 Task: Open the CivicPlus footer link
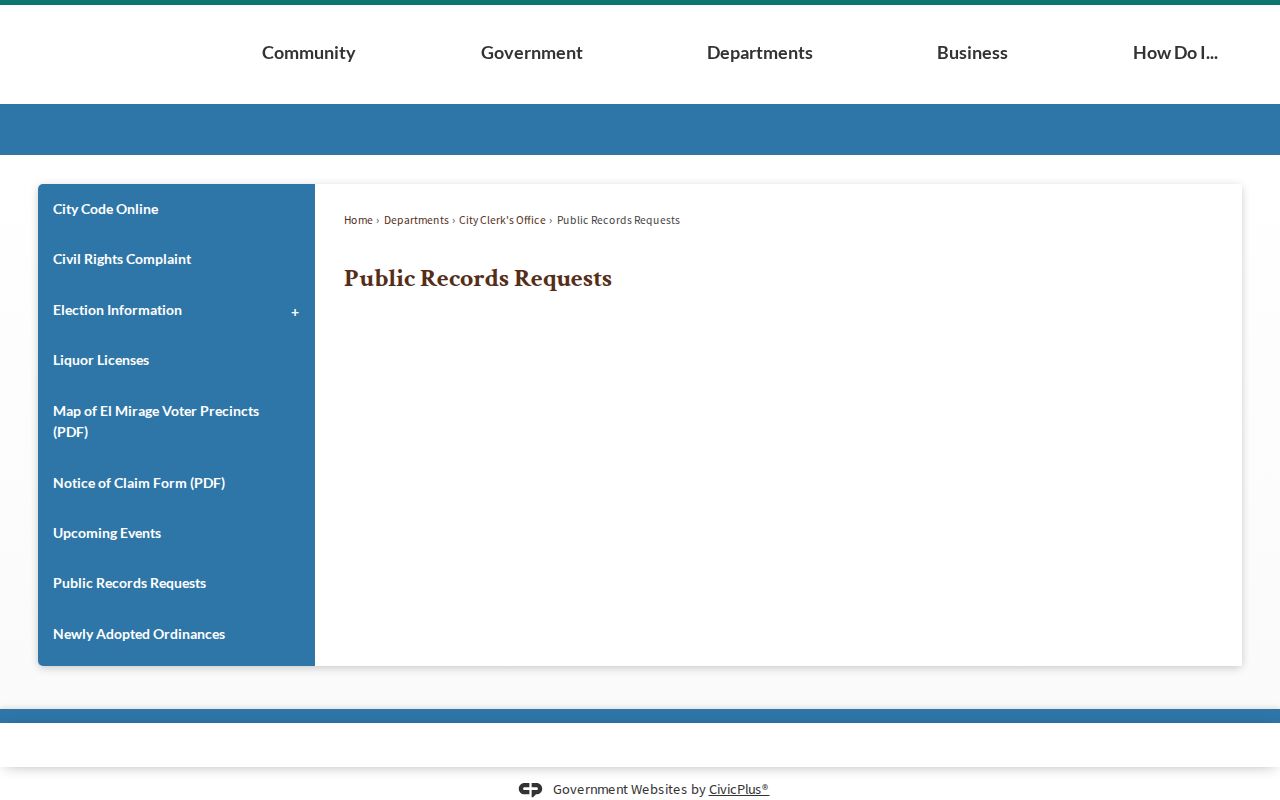(x=739, y=790)
